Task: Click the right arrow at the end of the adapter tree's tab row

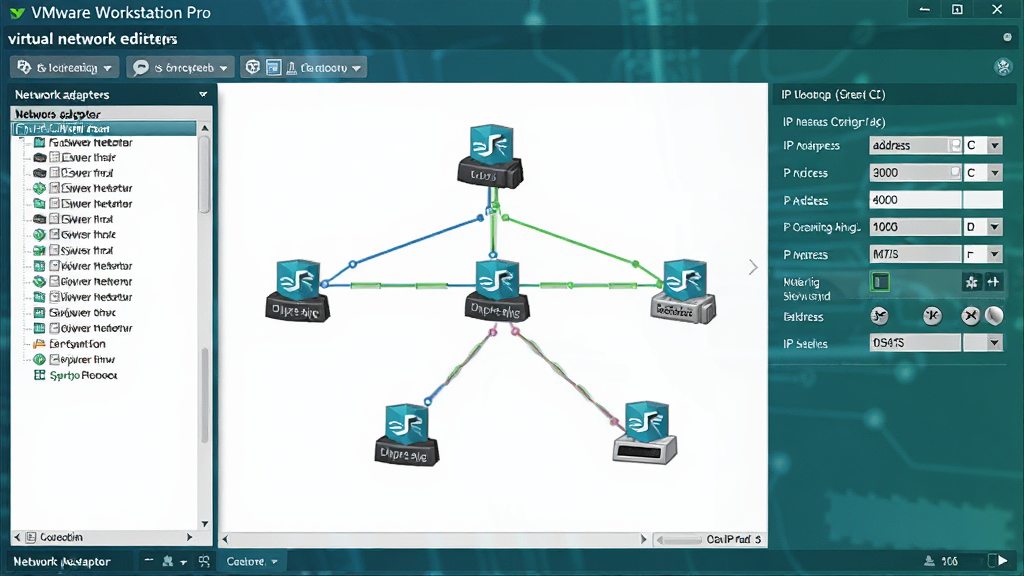Action: pos(189,537)
